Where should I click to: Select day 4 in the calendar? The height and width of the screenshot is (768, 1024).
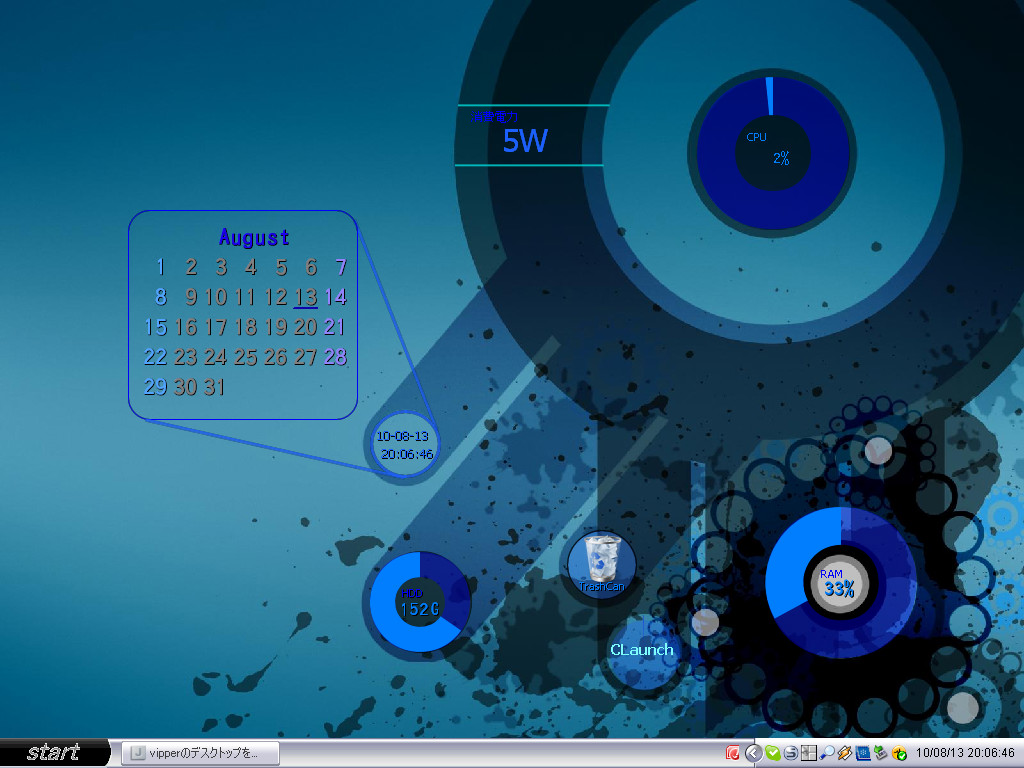pyautogui.click(x=251, y=266)
